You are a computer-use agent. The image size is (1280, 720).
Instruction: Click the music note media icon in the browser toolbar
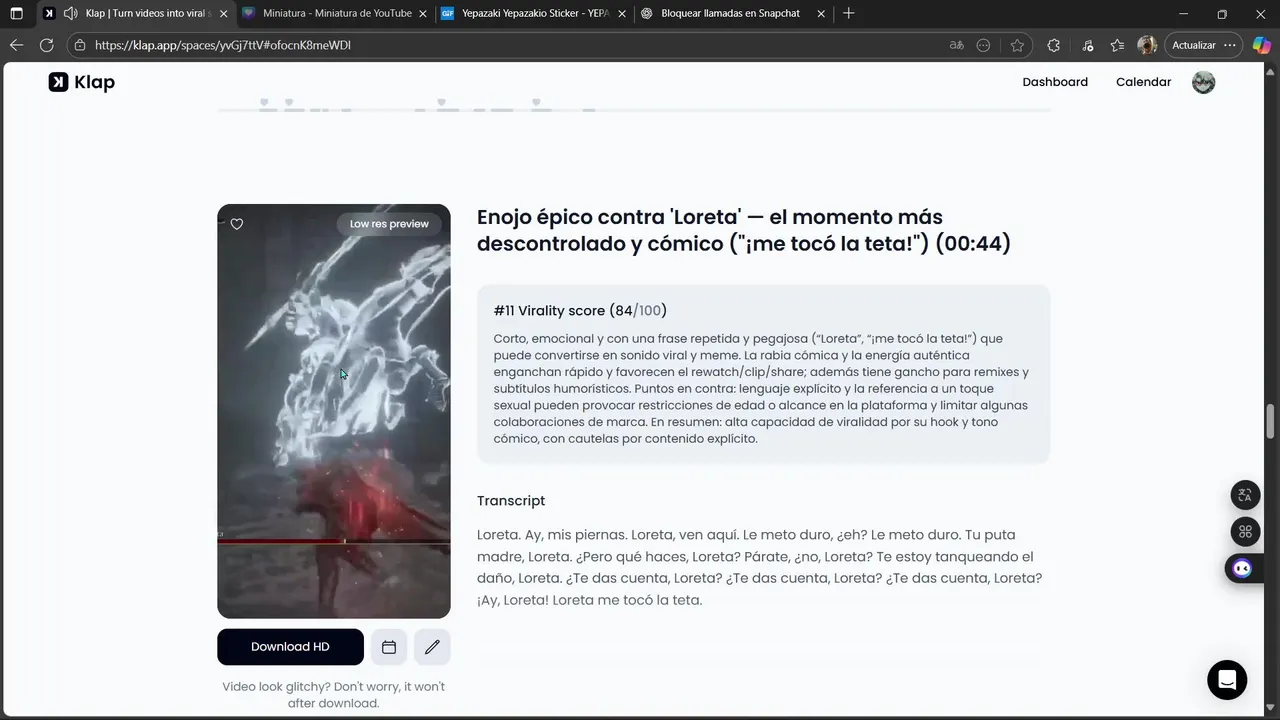tap(1087, 45)
